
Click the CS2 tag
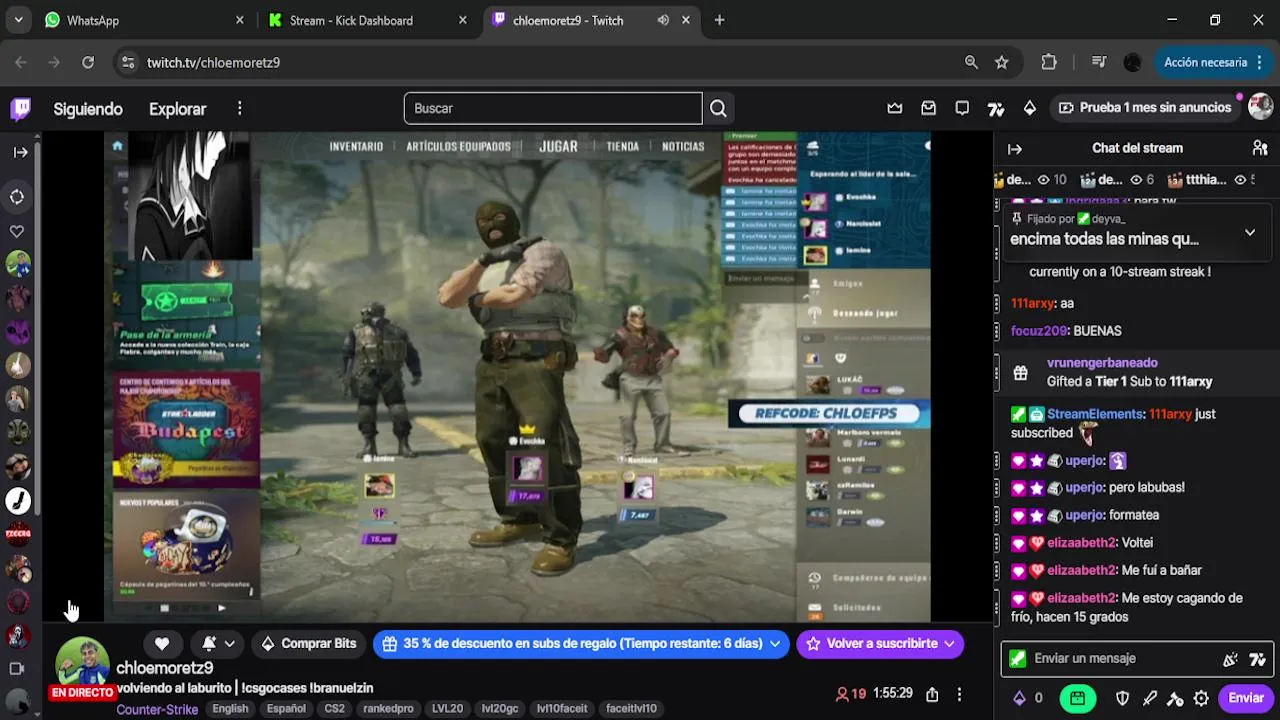tap(334, 709)
